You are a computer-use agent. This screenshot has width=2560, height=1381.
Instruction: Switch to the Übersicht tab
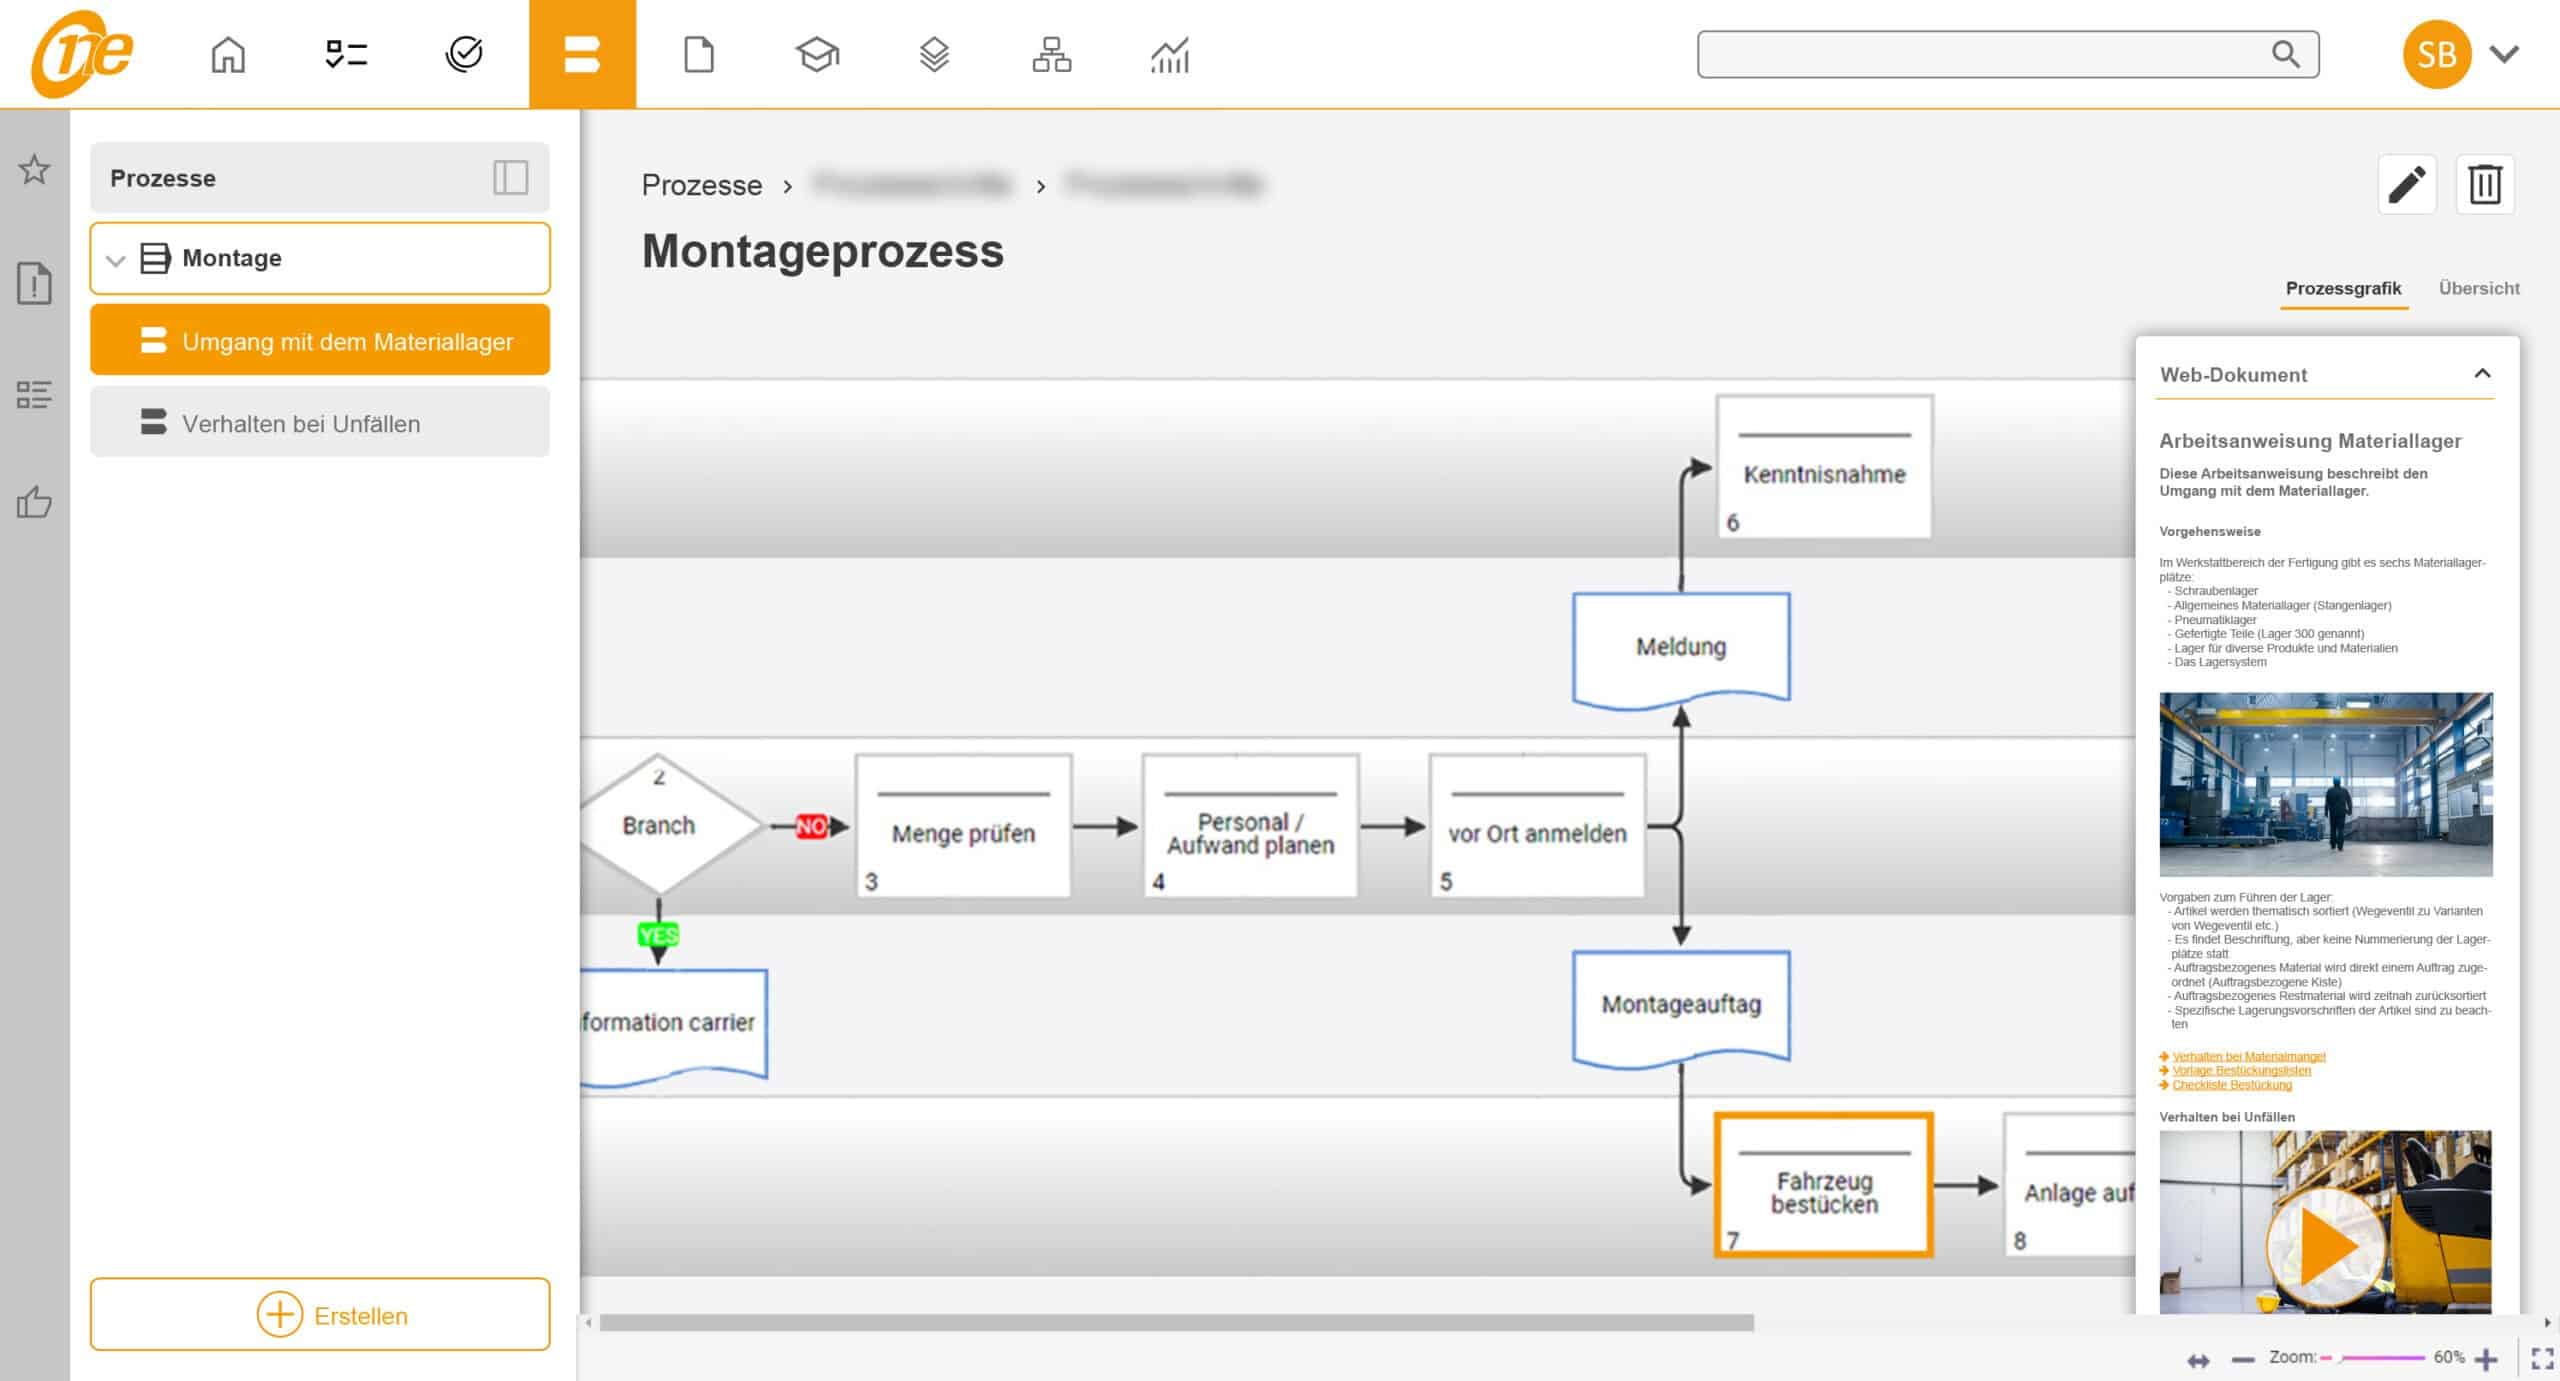2478,288
